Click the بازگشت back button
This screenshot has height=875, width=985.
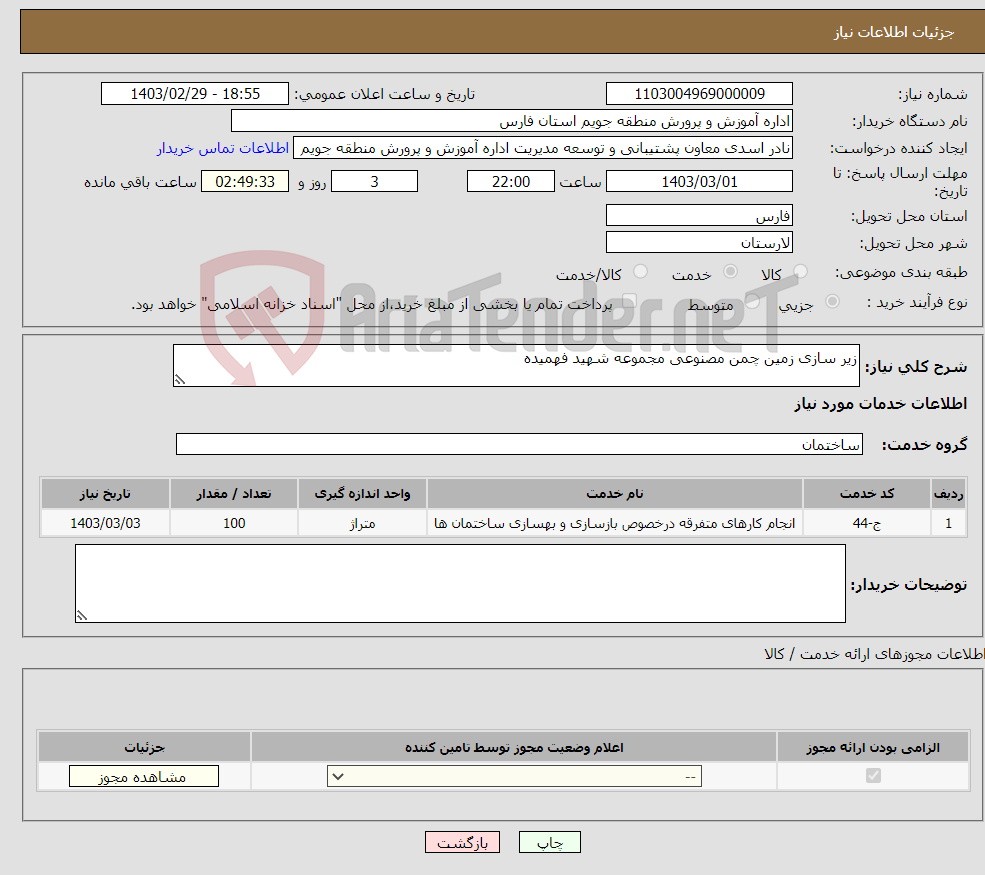point(462,842)
